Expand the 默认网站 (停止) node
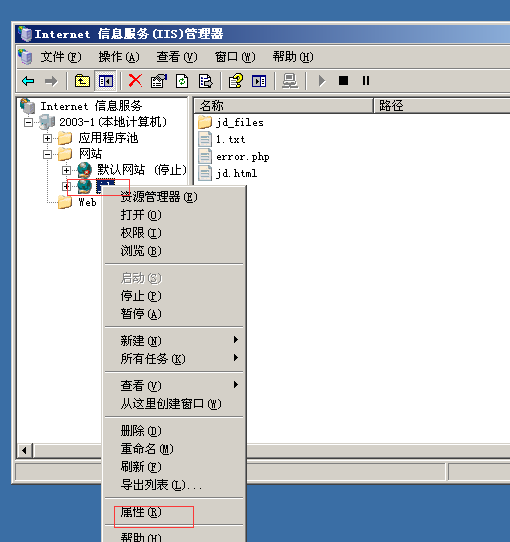The height and width of the screenshot is (542, 510). point(66,170)
